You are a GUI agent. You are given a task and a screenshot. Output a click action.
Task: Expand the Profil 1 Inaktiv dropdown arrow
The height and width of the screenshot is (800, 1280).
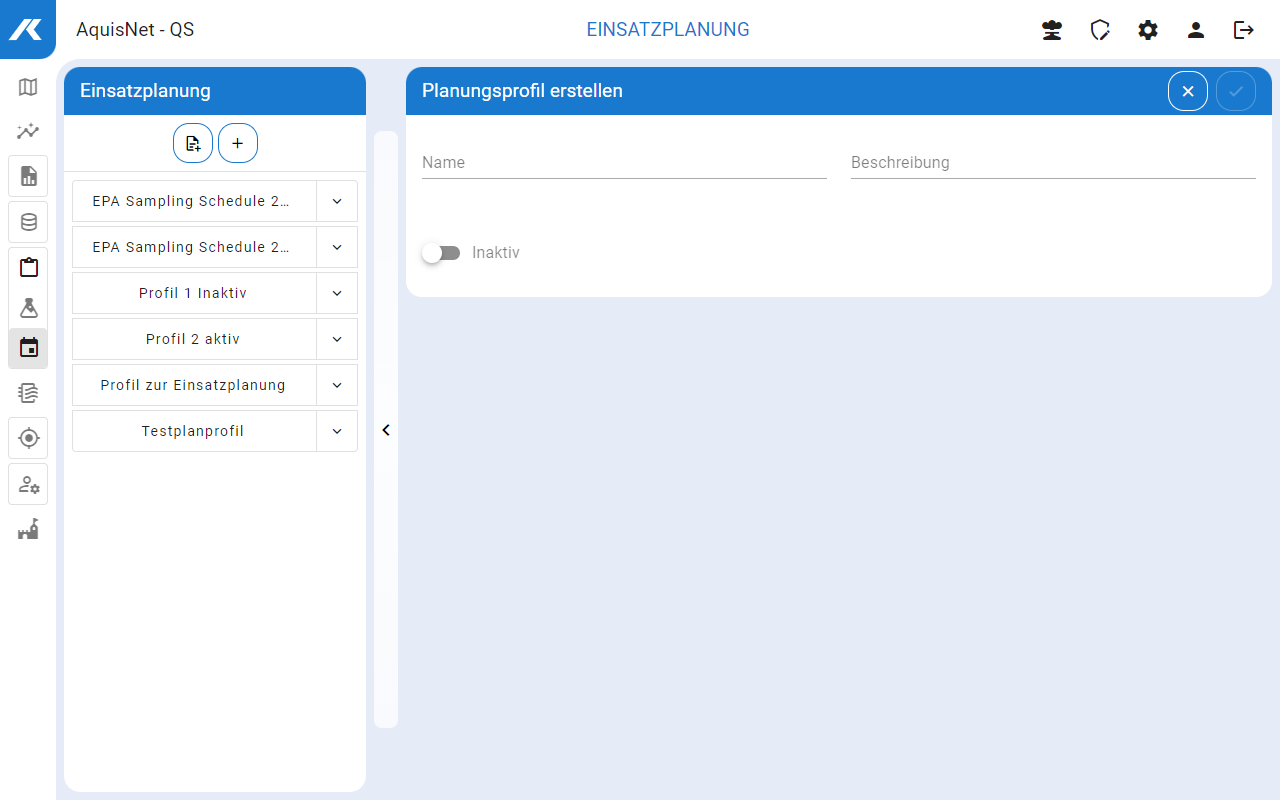(x=337, y=293)
